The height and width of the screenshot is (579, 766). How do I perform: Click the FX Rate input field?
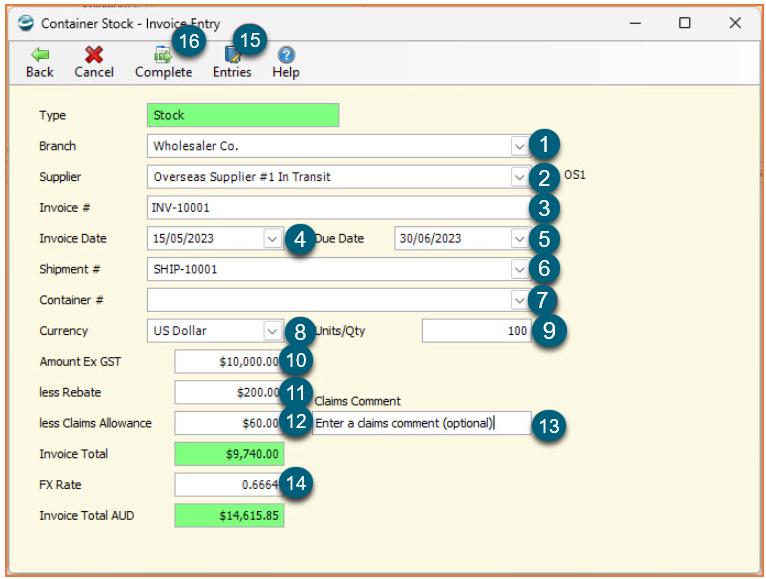[229, 485]
